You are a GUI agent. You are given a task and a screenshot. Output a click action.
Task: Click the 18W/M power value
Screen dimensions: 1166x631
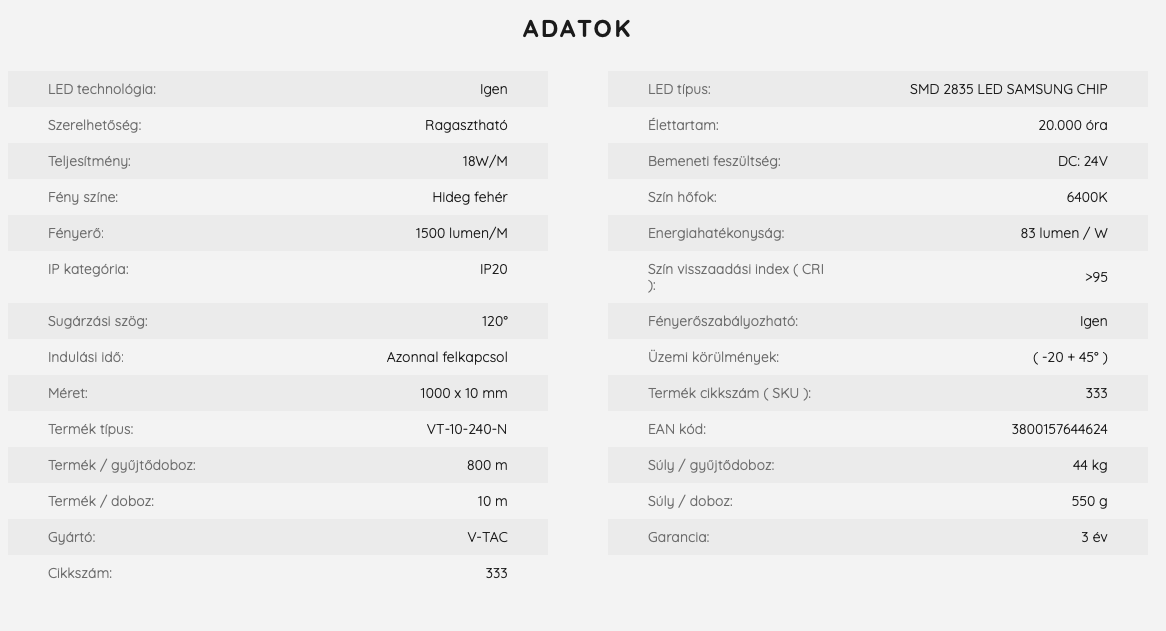coord(485,161)
